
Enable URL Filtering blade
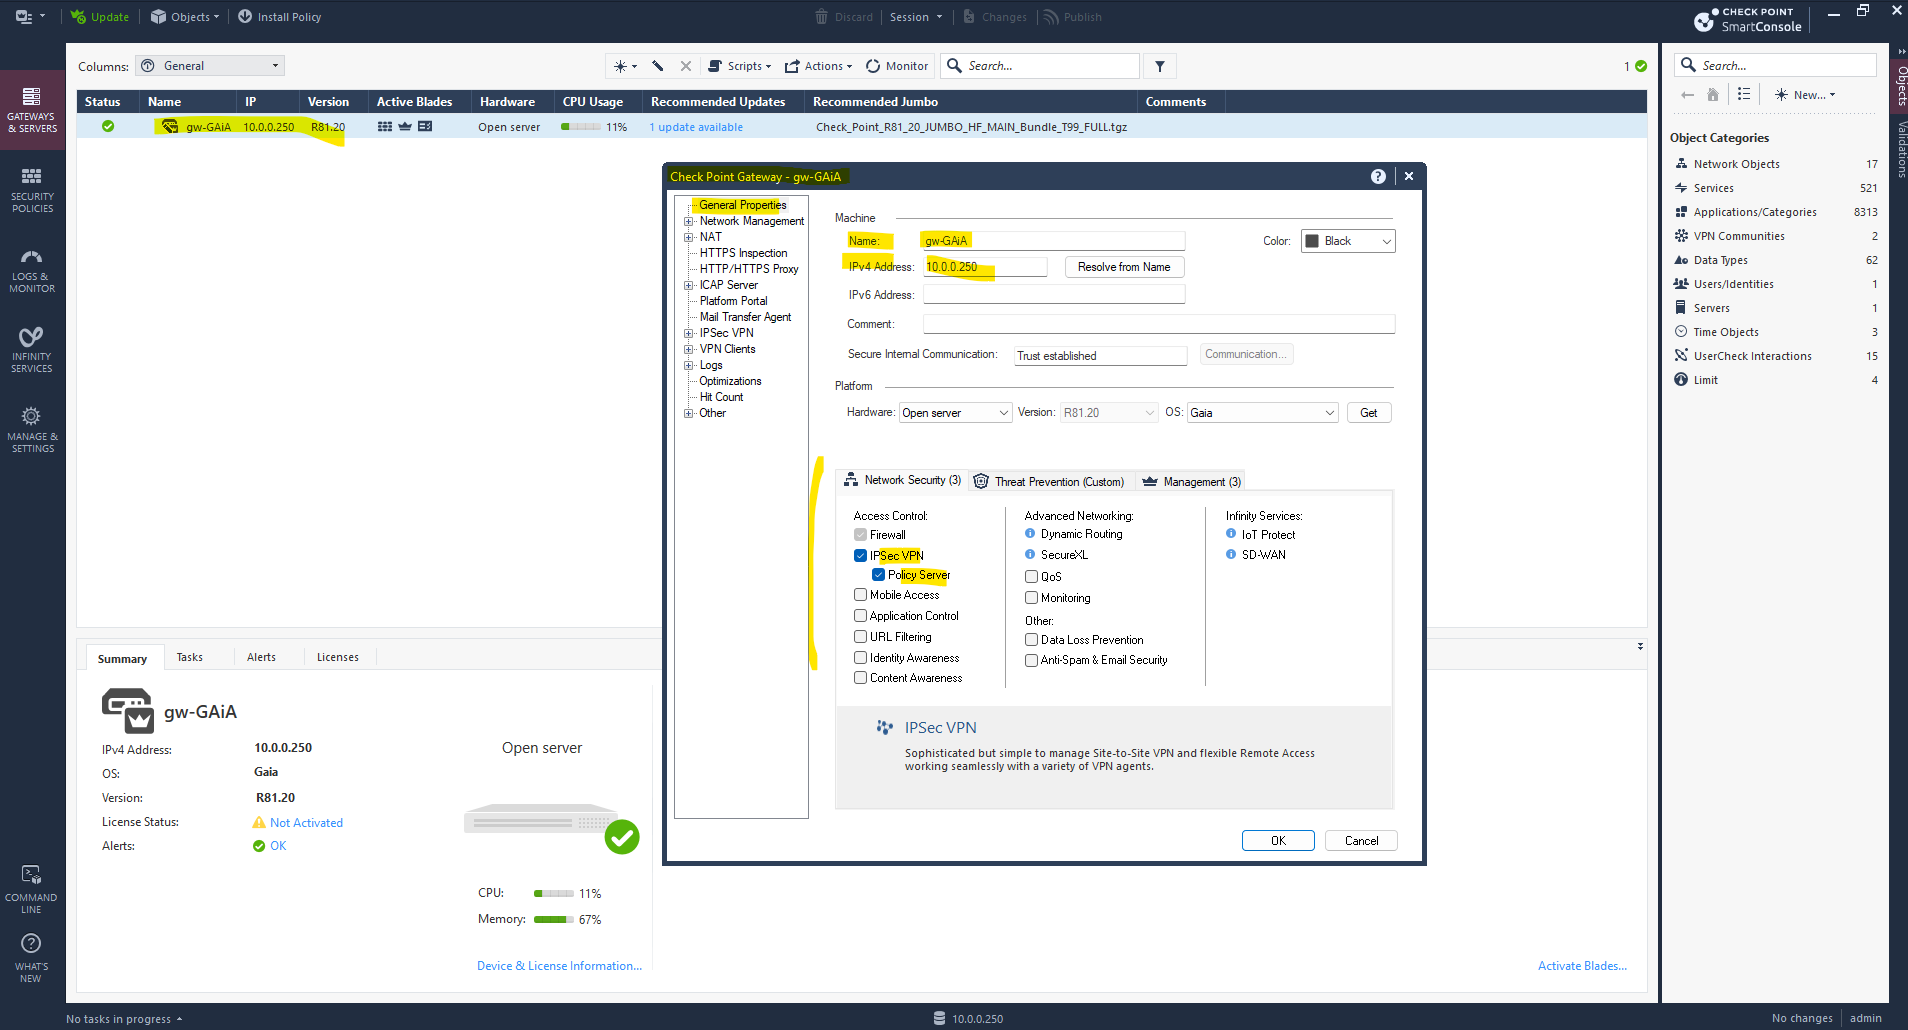(x=860, y=637)
